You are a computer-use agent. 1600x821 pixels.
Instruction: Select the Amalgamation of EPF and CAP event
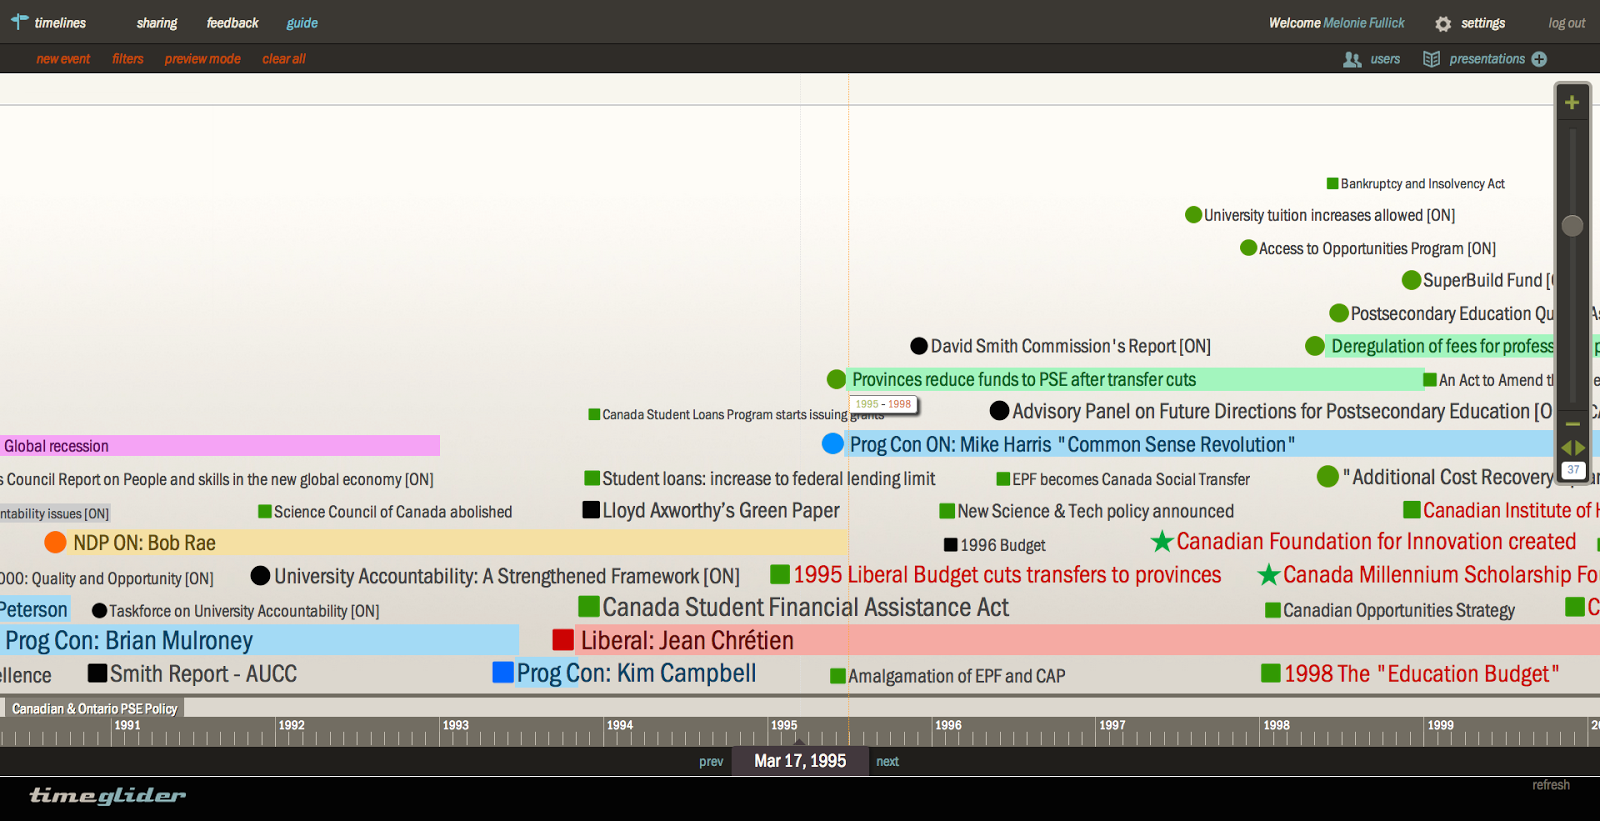(956, 676)
